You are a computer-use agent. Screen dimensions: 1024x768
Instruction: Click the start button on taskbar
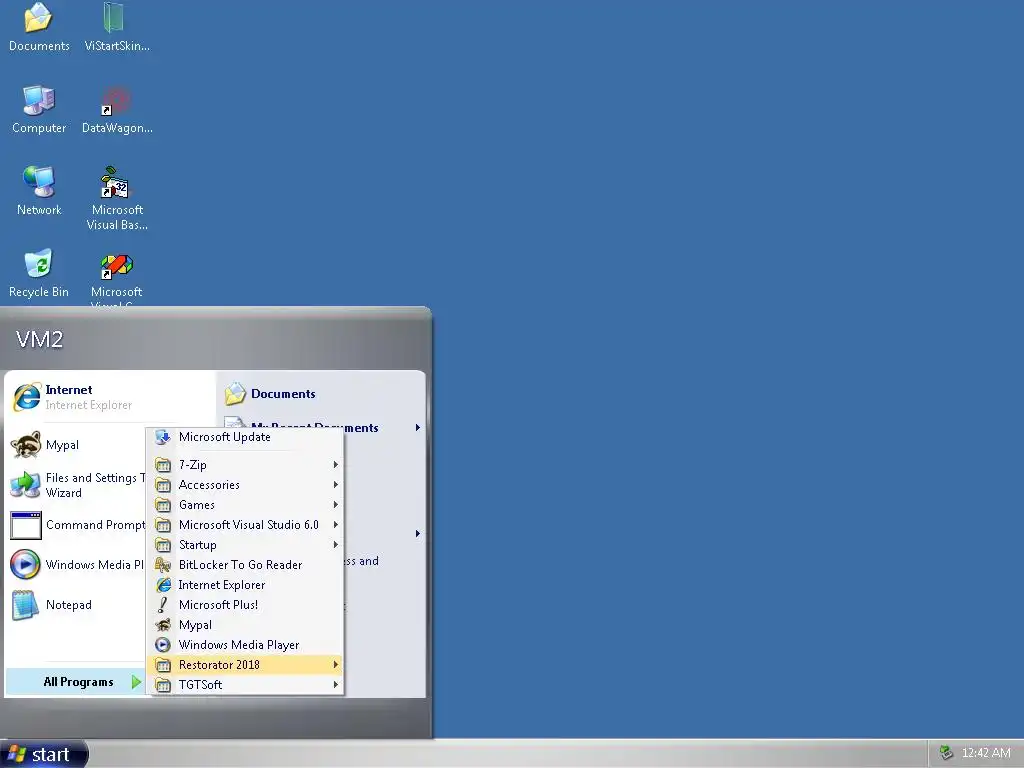click(44, 754)
